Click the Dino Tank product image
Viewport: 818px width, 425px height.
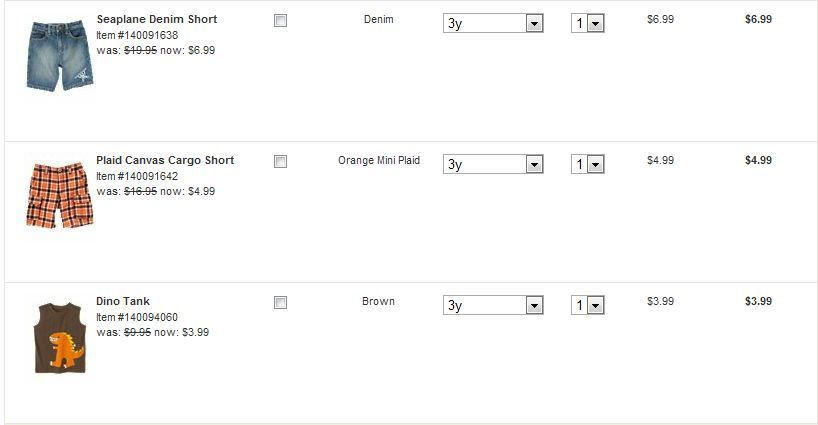pos(59,337)
